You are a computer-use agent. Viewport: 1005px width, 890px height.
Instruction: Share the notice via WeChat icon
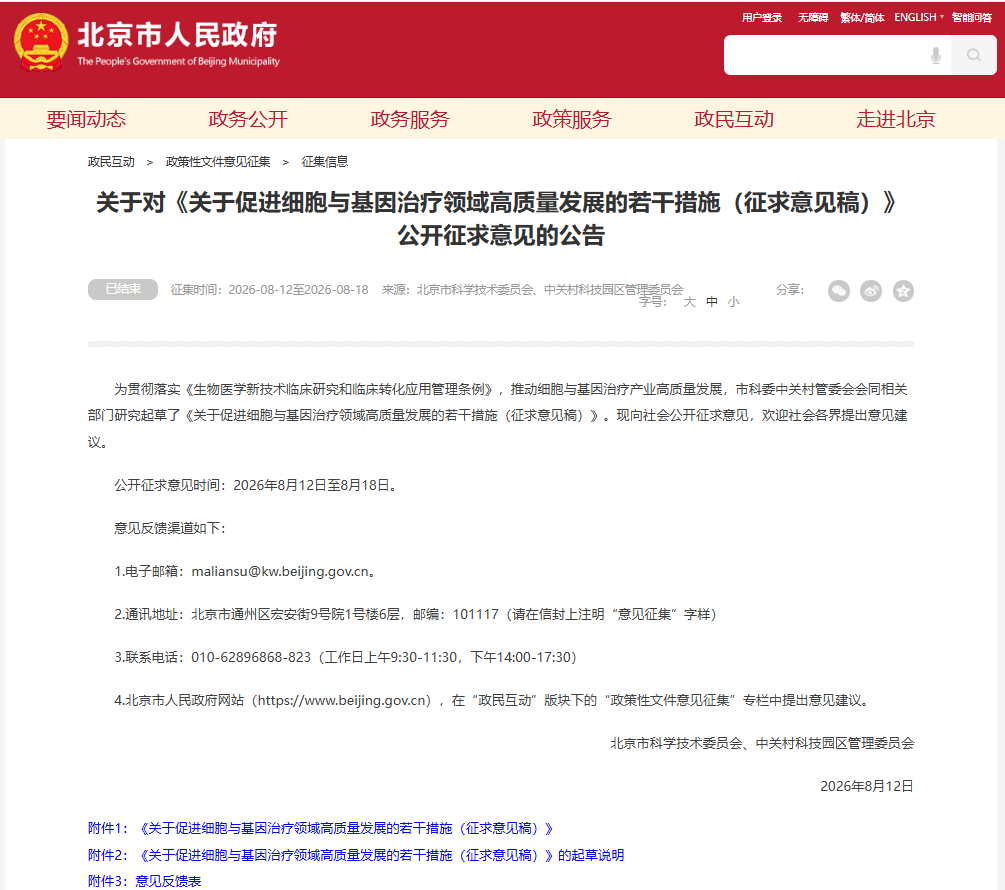pos(839,291)
